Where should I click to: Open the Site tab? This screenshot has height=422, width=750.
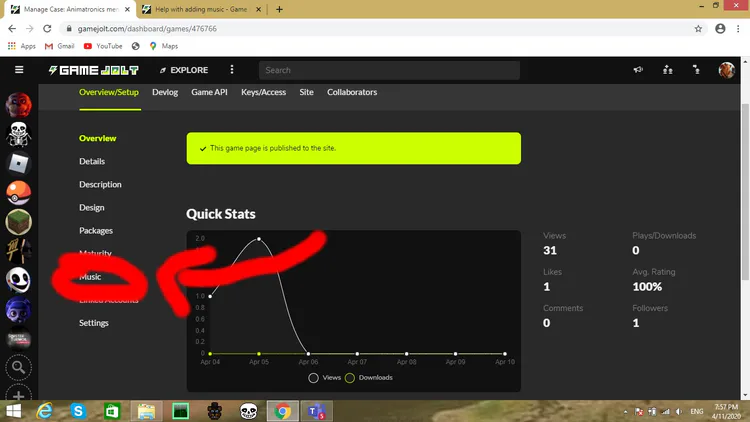(x=307, y=92)
